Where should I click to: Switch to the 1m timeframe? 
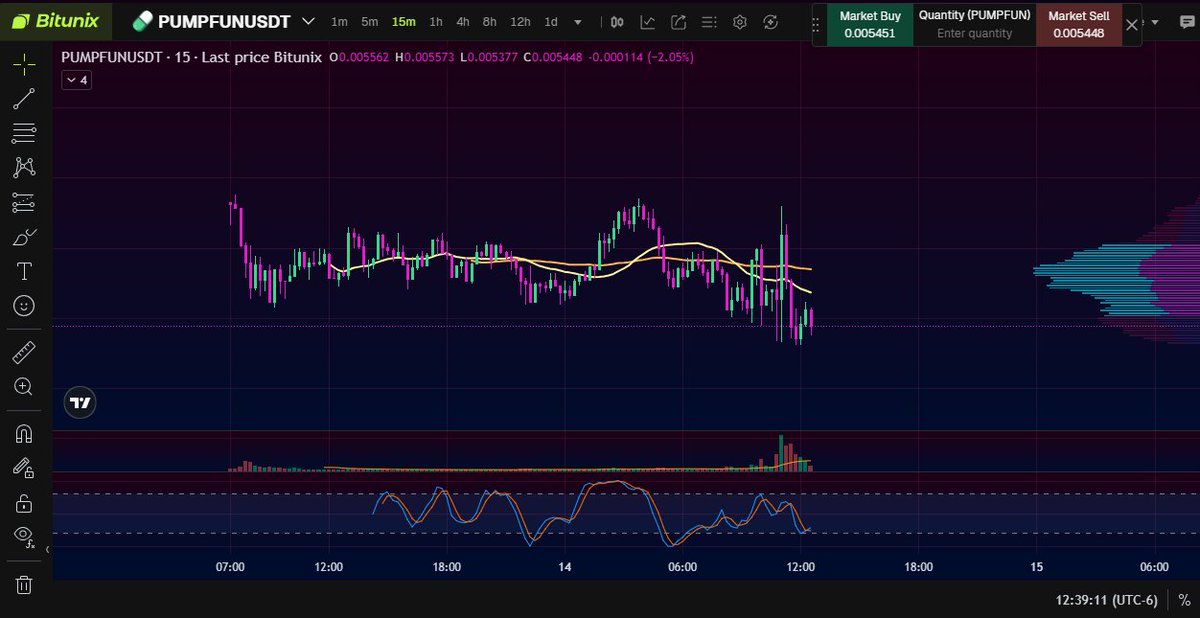pyautogui.click(x=339, y=22)
